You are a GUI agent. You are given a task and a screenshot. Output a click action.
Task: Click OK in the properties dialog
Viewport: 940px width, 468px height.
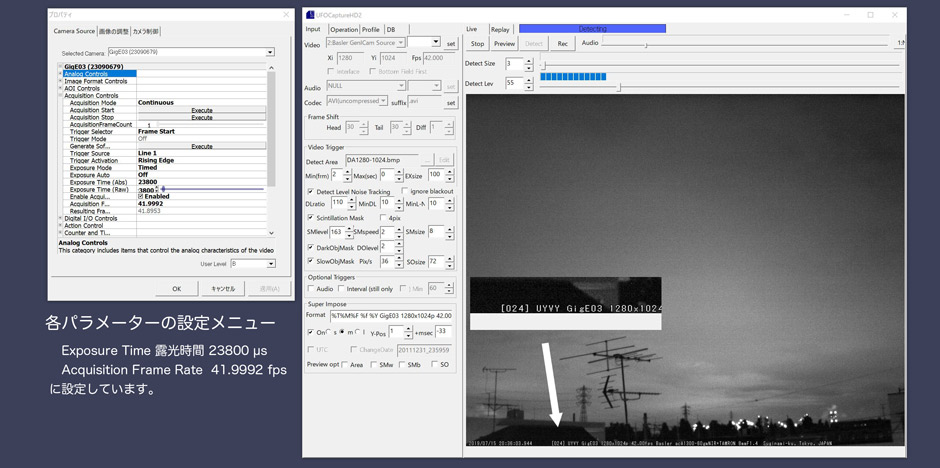tap(176, 288)
